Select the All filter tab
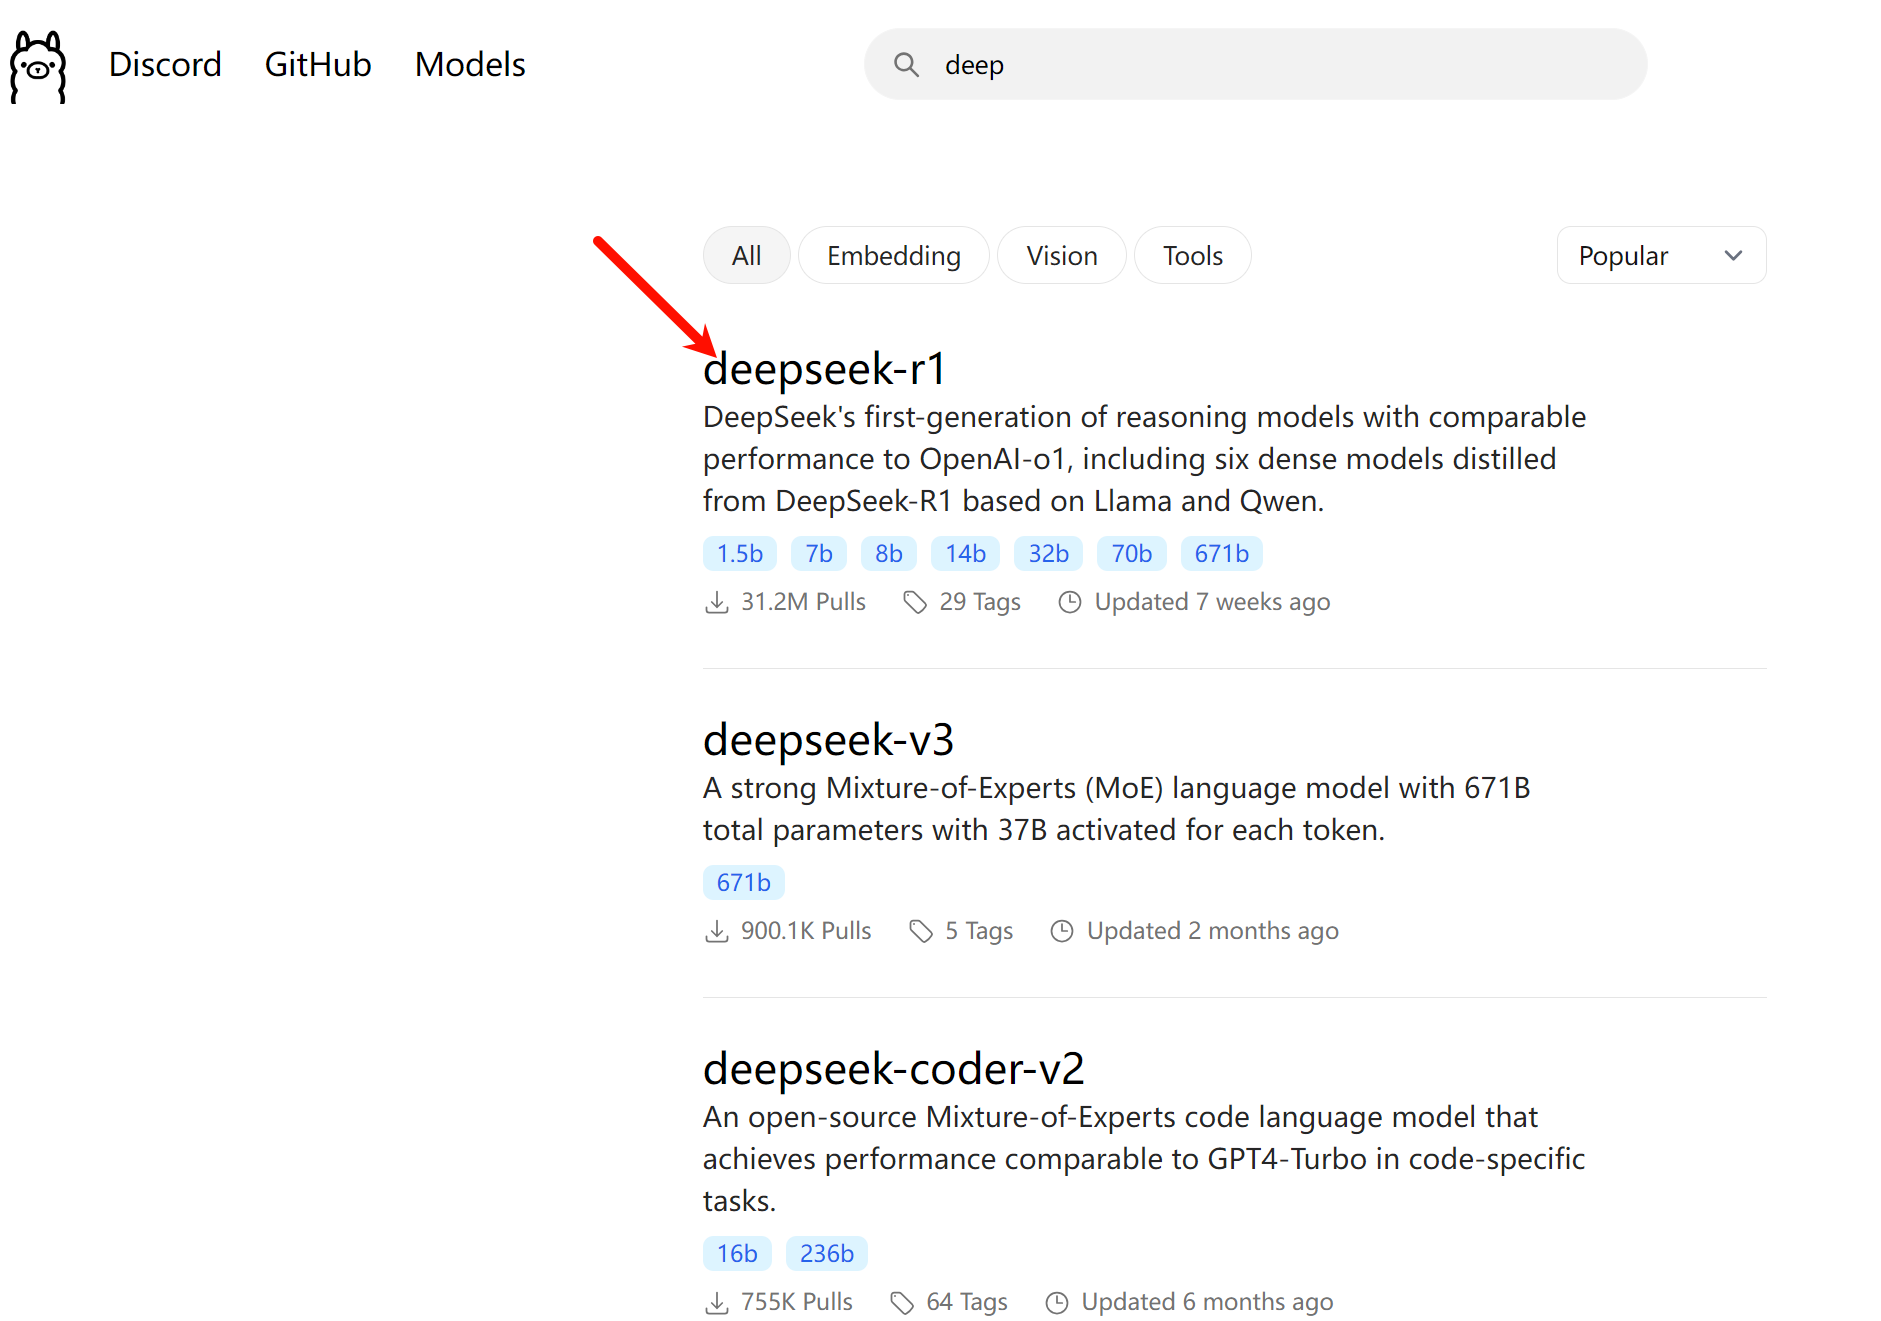 point(746,256)
